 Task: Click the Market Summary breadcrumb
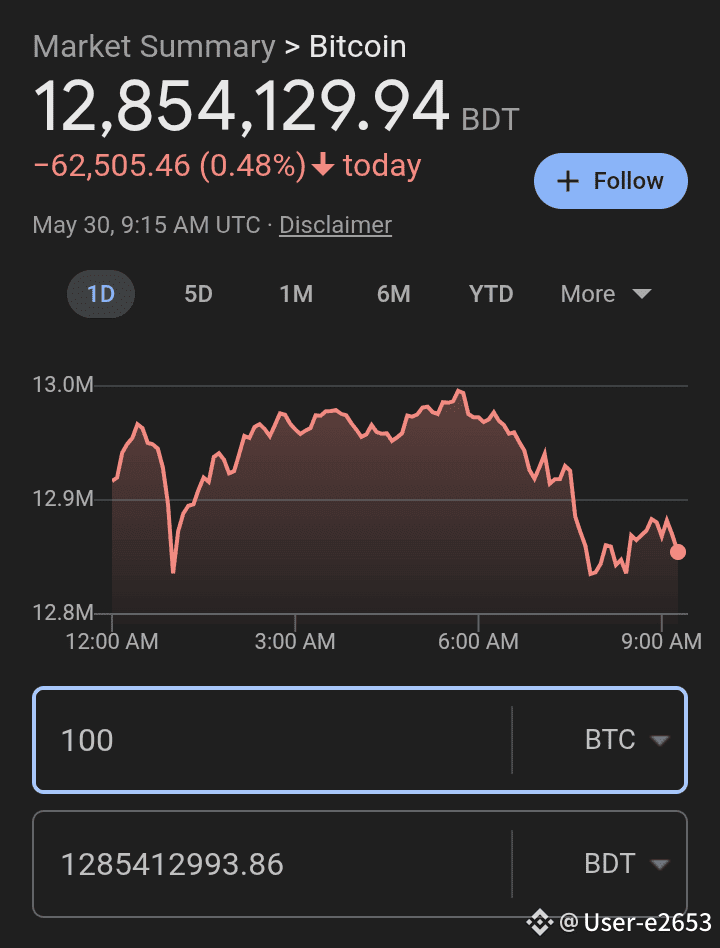coord(154,47)
